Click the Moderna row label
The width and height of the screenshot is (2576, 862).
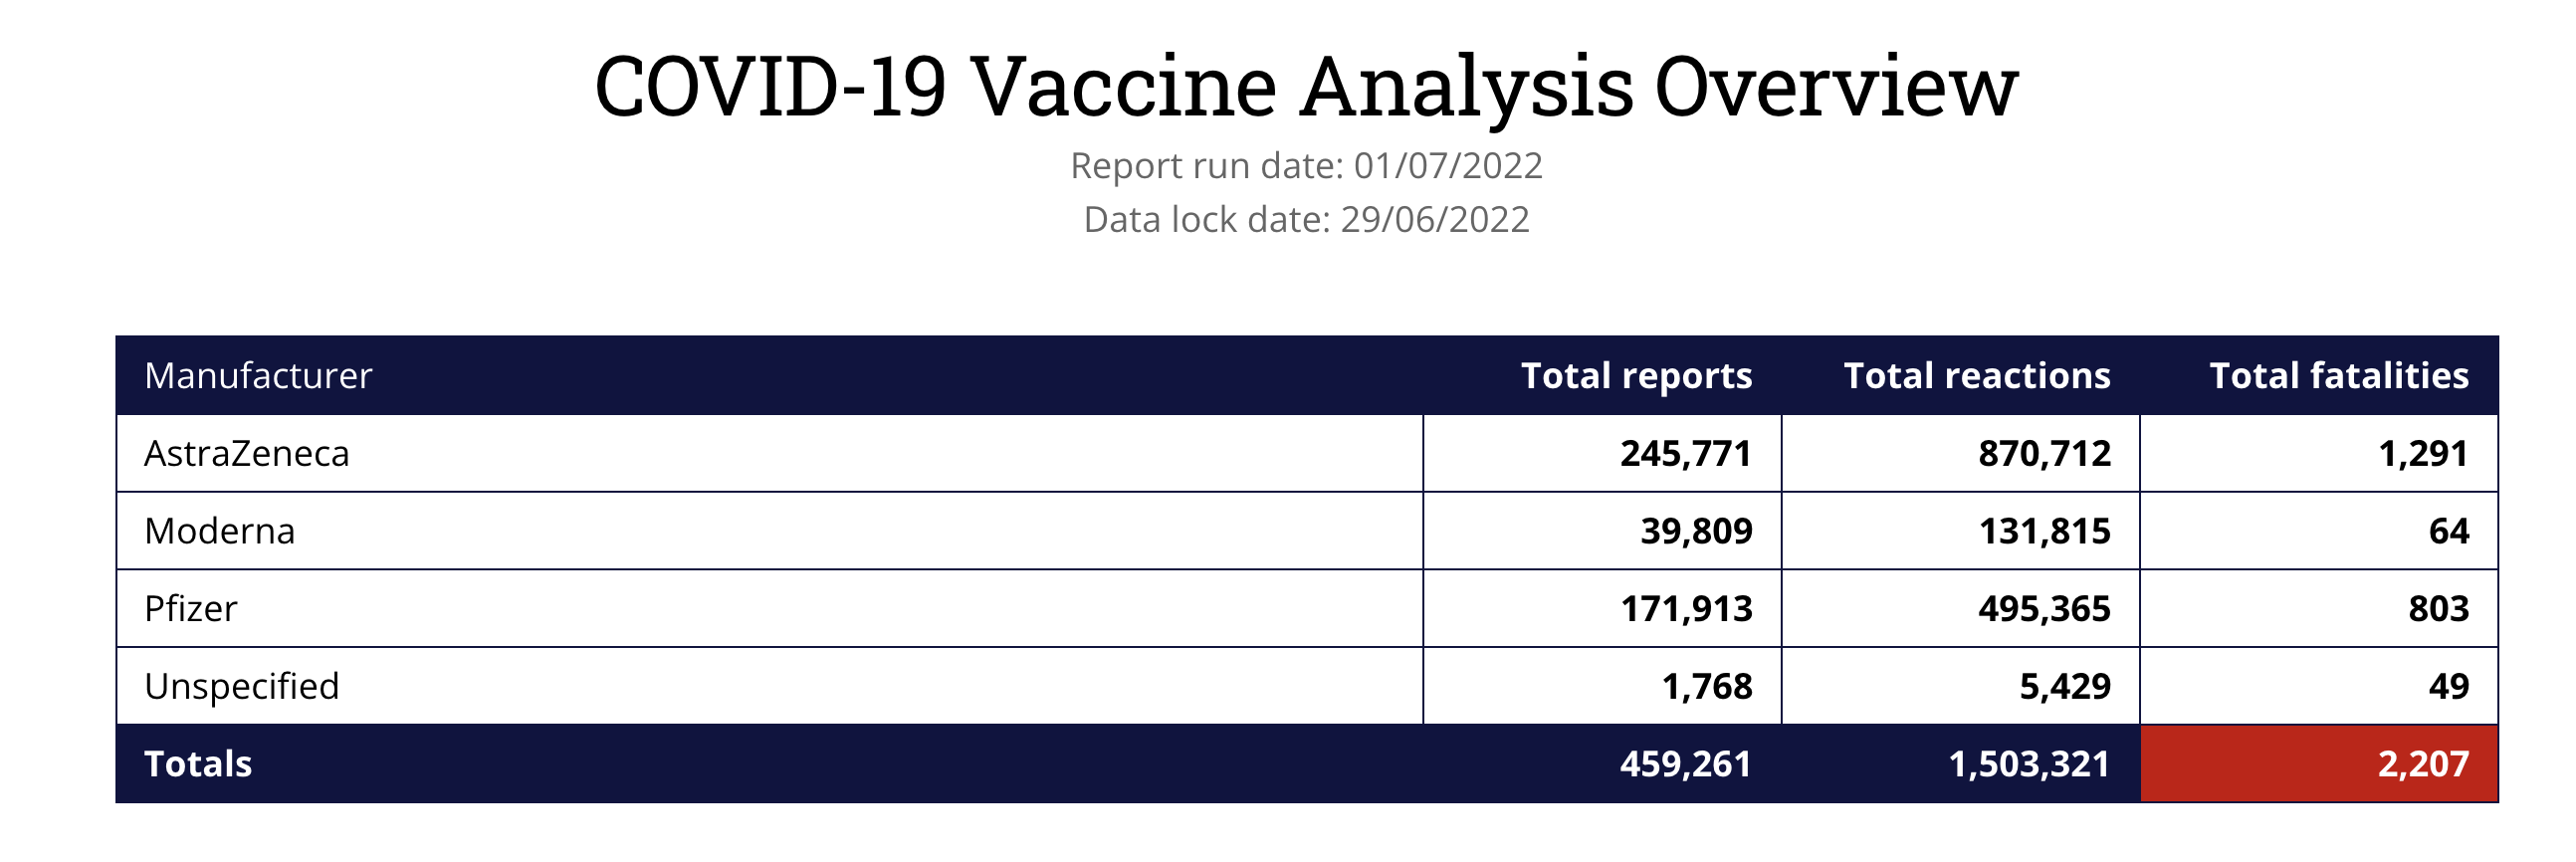point(220,531)
